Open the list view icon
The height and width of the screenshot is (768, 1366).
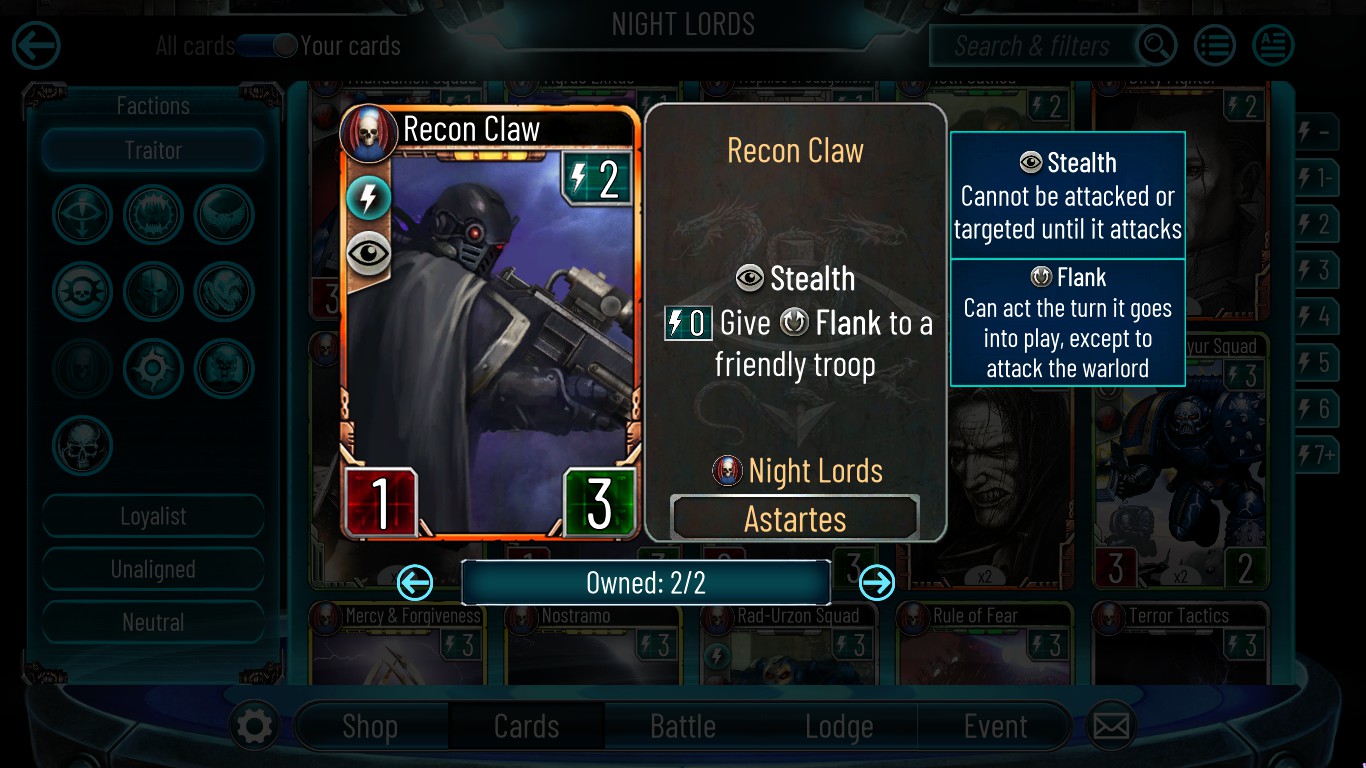(x=1215, y=46)
